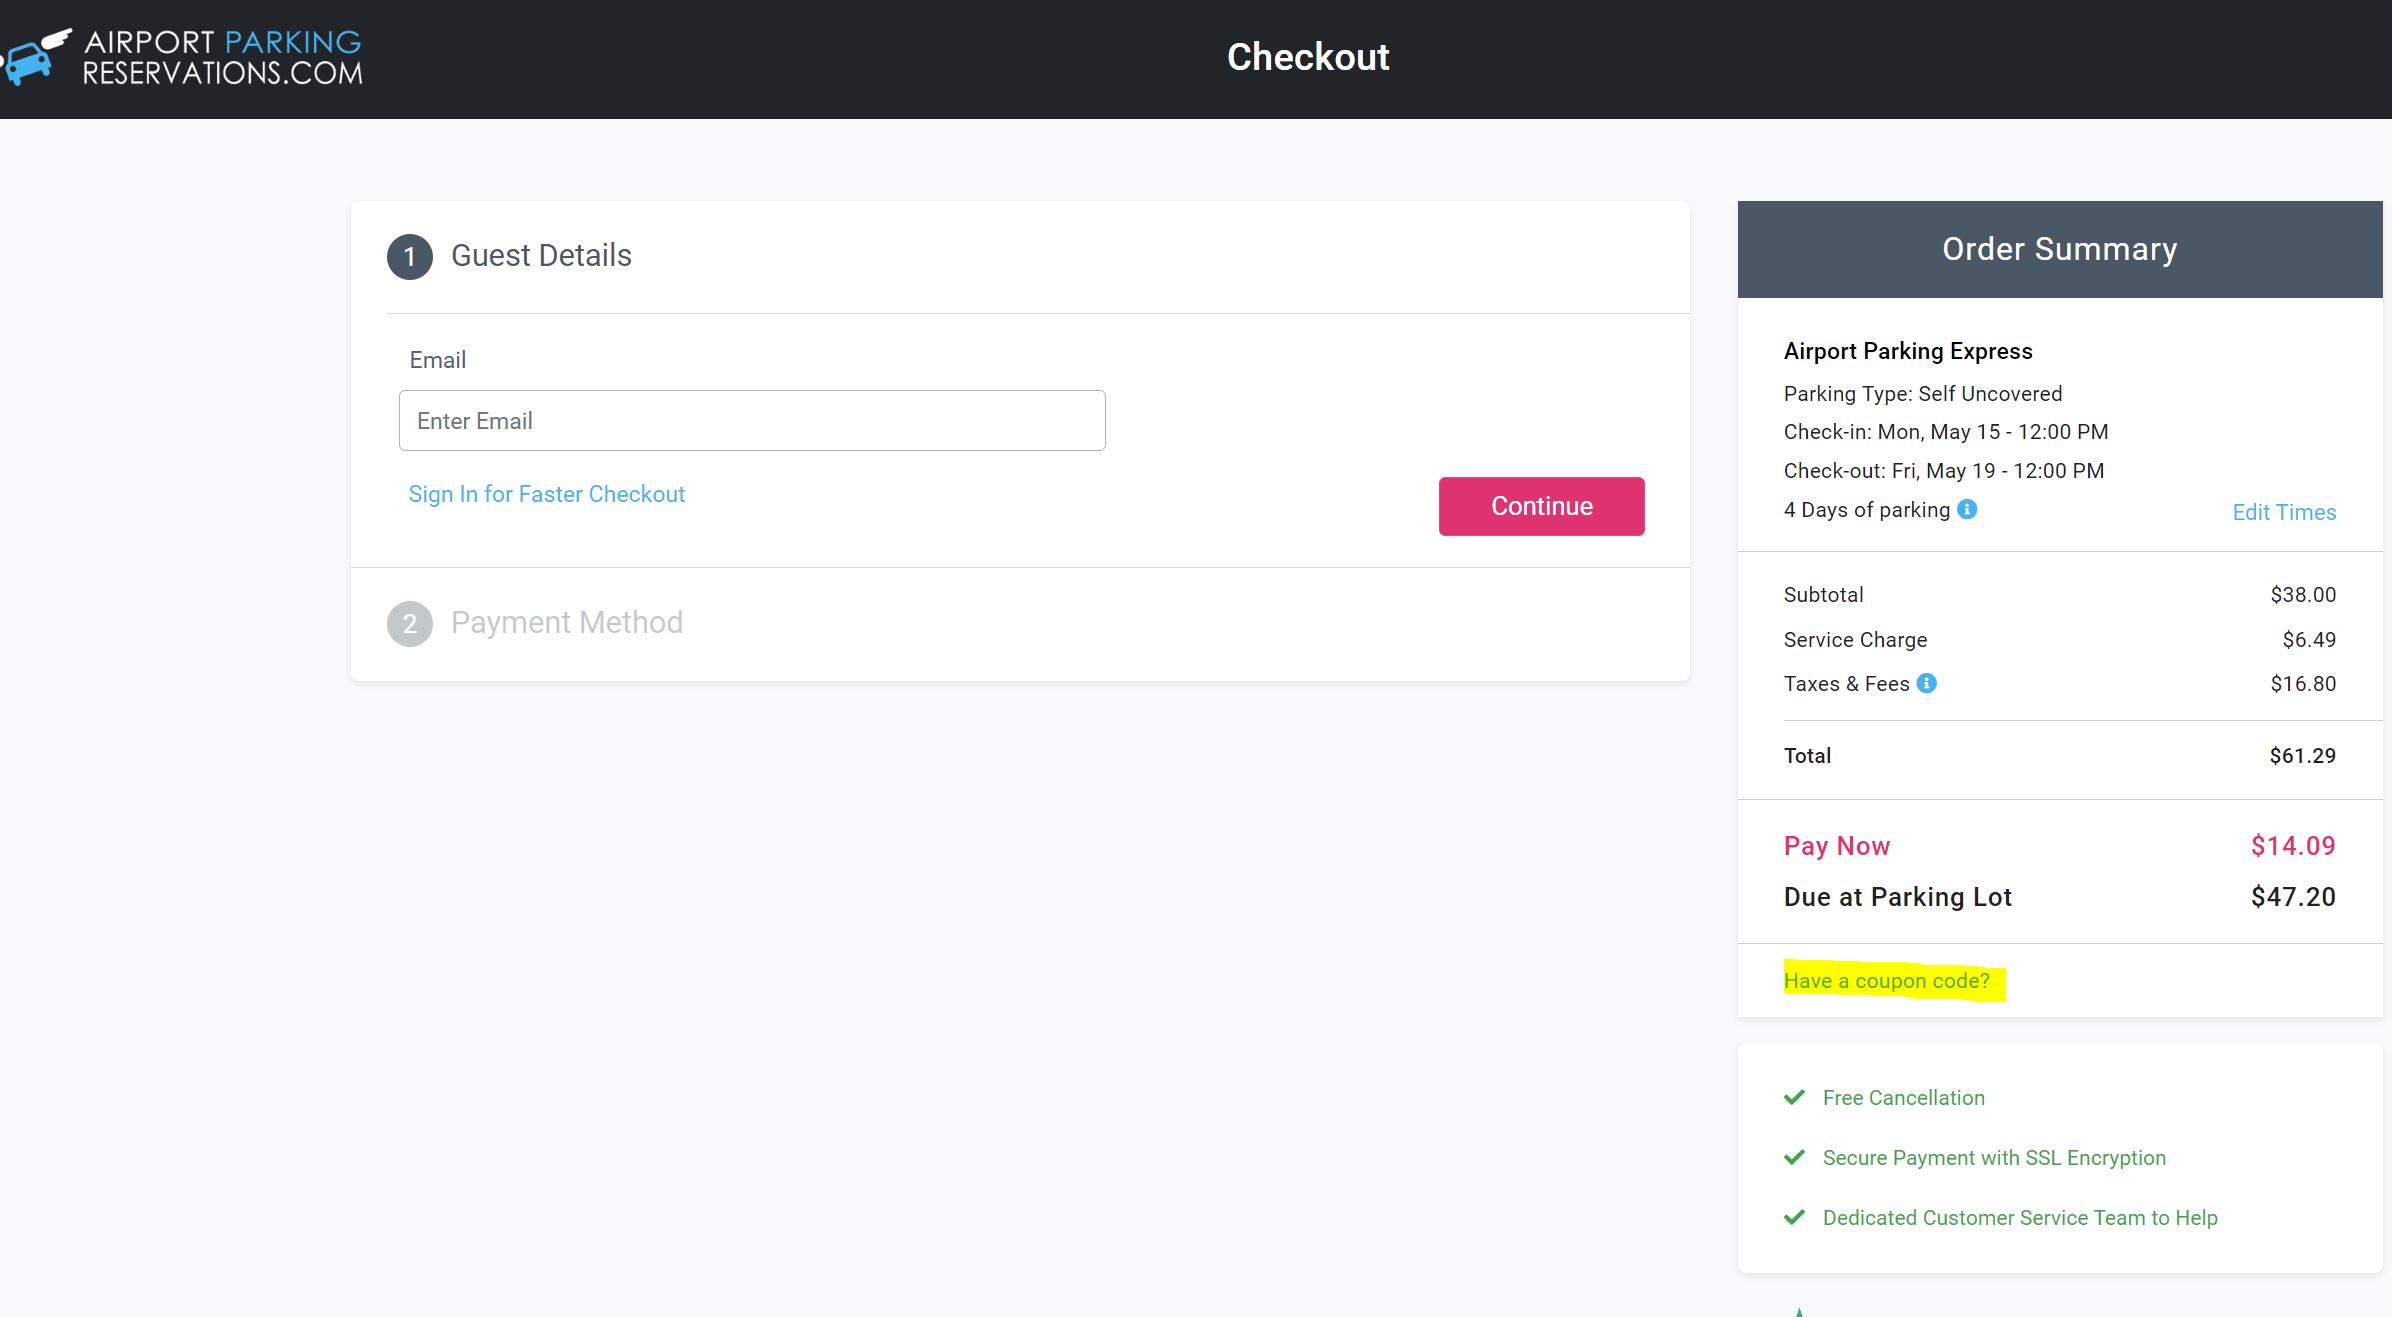Click checkmark next to Secure Payment with SSL
The height and width of the screenshot is (1317, 2392).
click(x=1795, y=1157)
